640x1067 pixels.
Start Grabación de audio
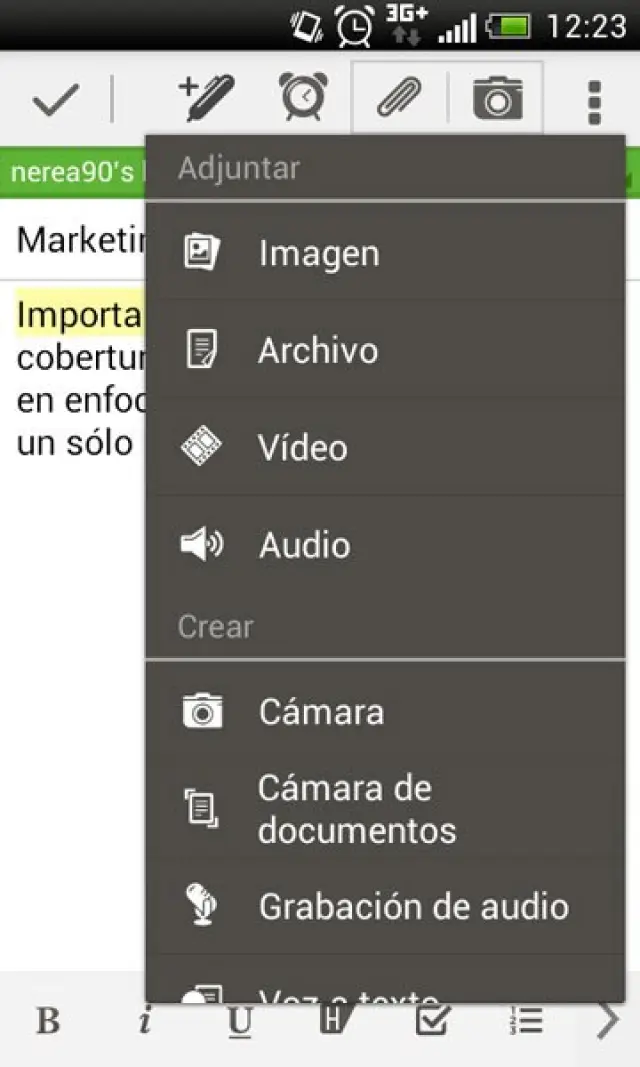385,906
